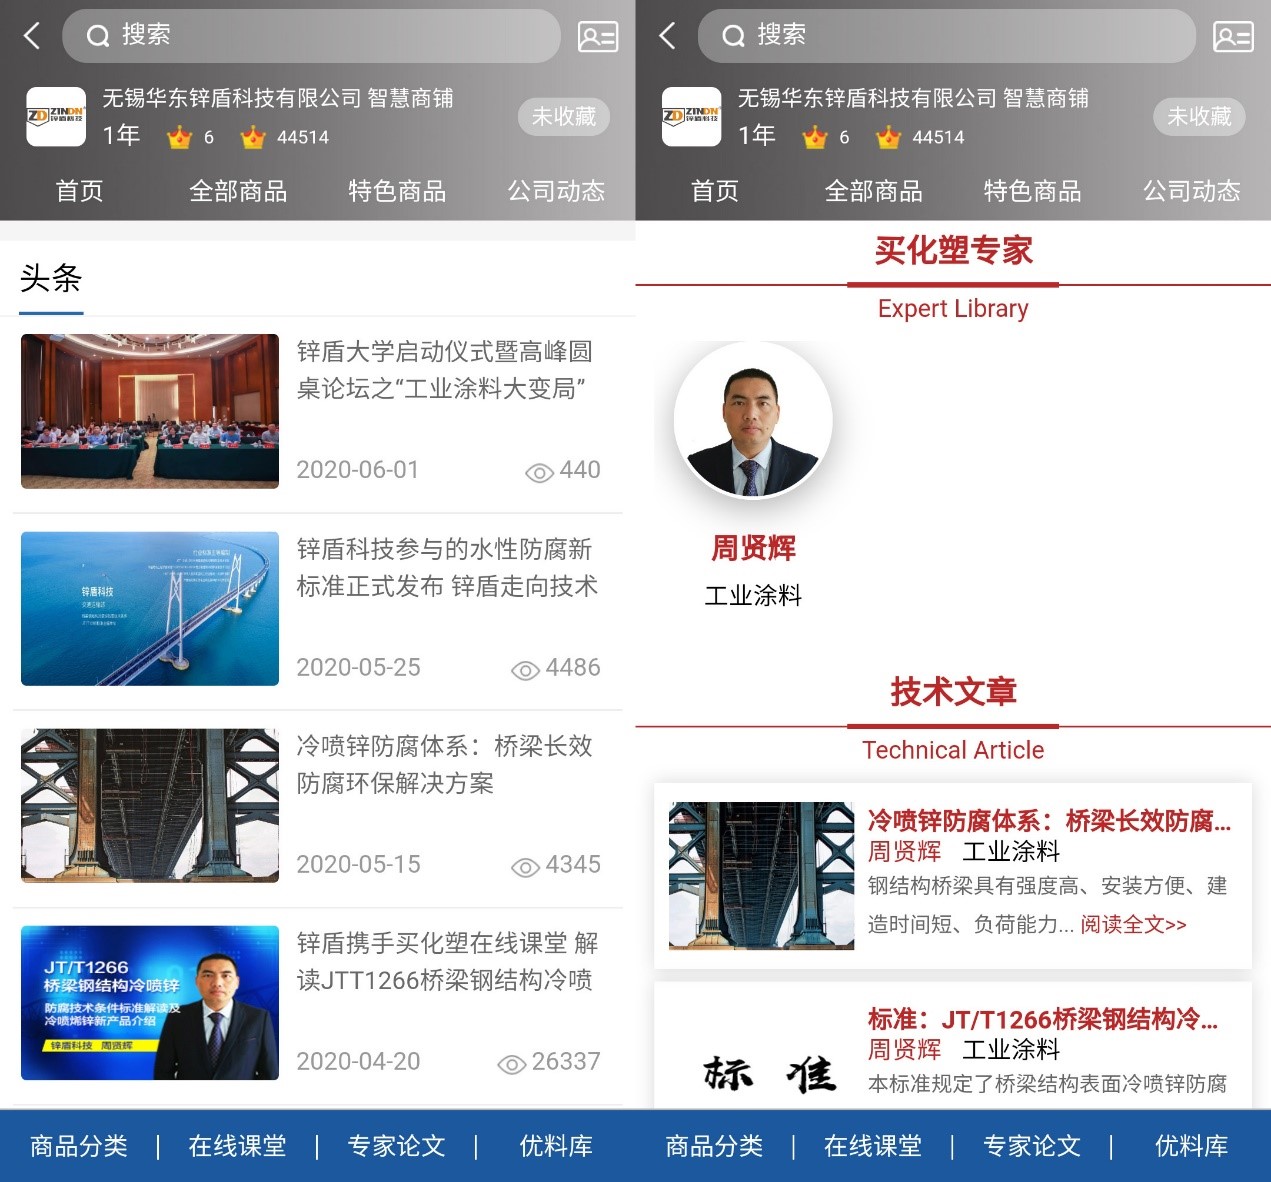Tap expert 周贤辉 portrait photo
The image size is (1271, 1182).
(x=753, y=420)
